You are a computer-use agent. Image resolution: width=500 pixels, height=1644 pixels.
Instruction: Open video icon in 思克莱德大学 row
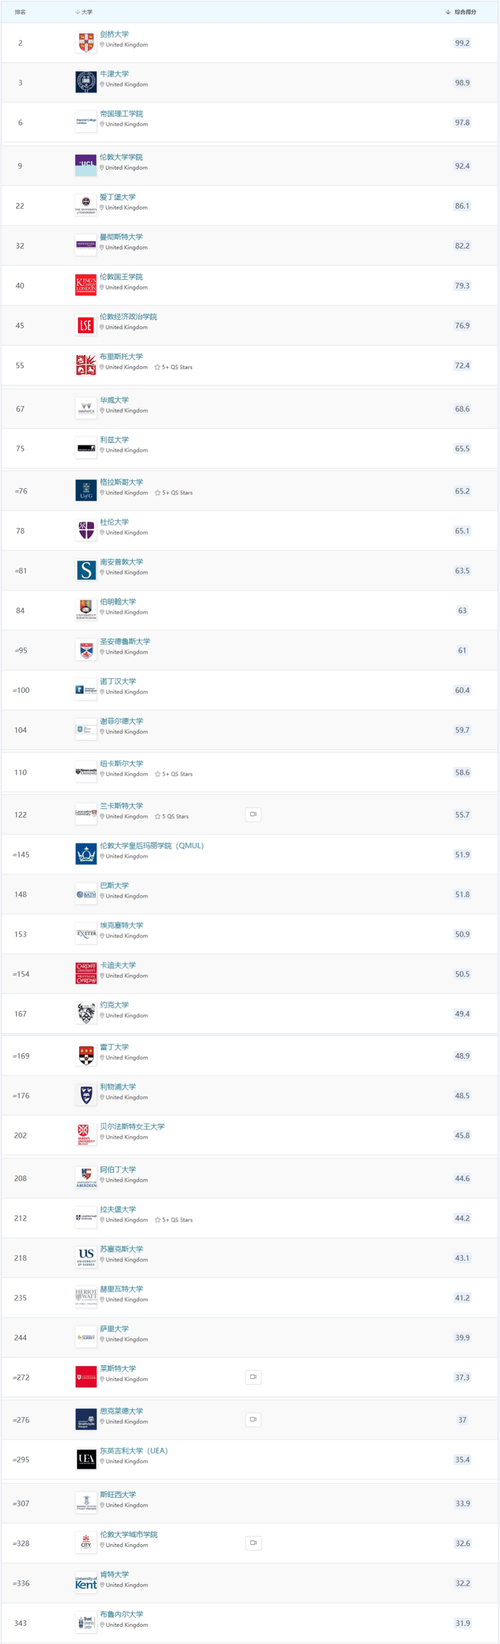pos(253,1419)
